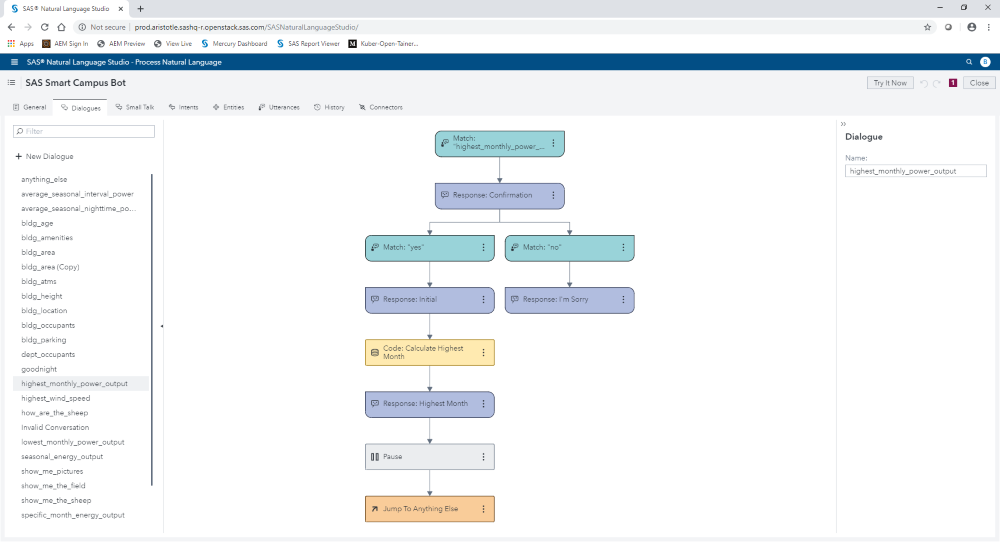This screenshot has height=542, width=1000.
Task: Click the search icon in blue header
Action: point(968,62)
